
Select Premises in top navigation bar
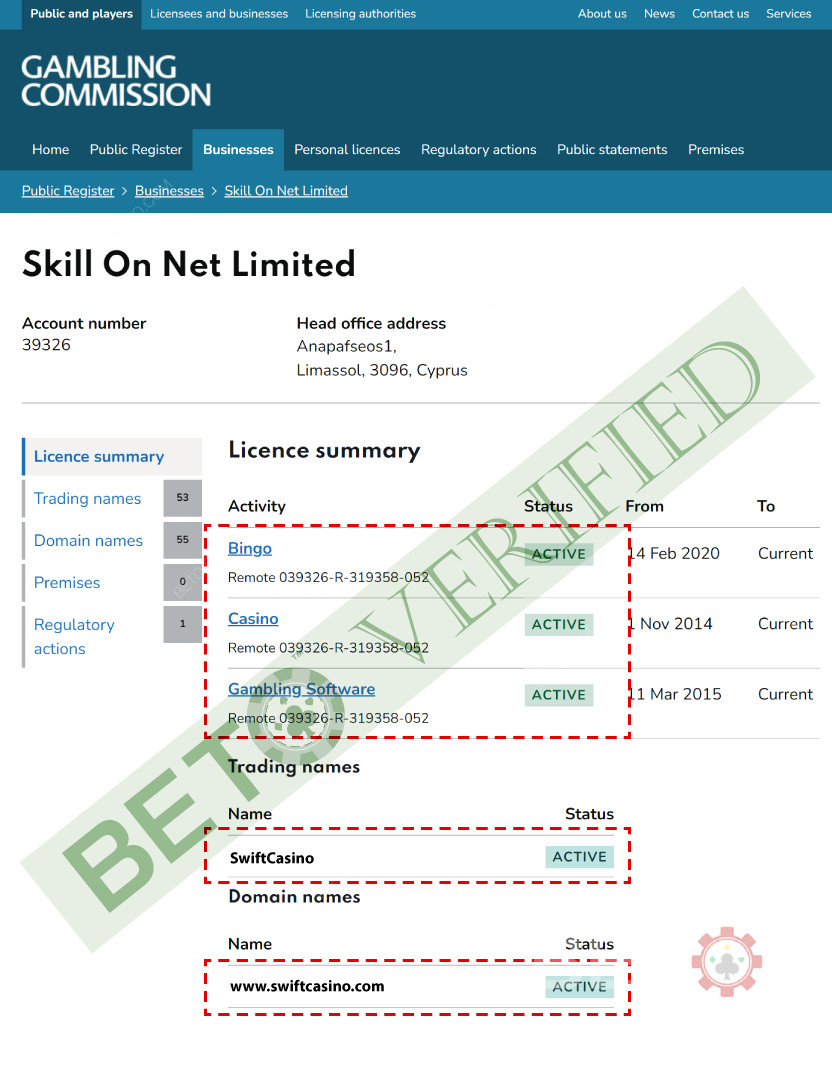[716, 149]
